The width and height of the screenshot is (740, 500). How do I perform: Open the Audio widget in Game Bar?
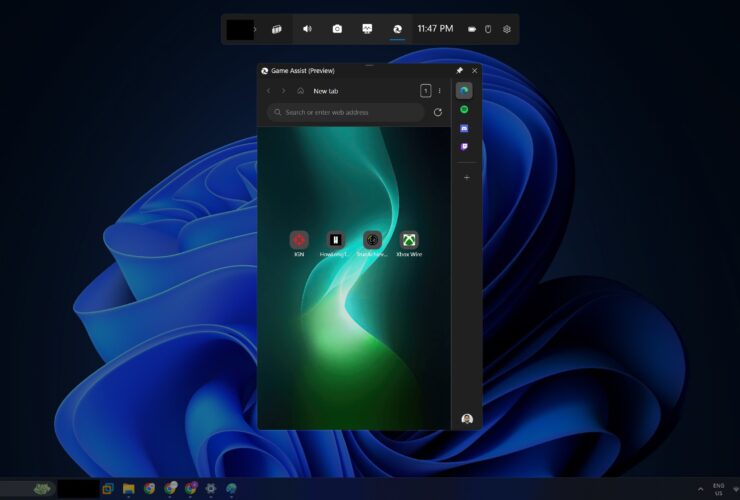[x=307, y=29]
